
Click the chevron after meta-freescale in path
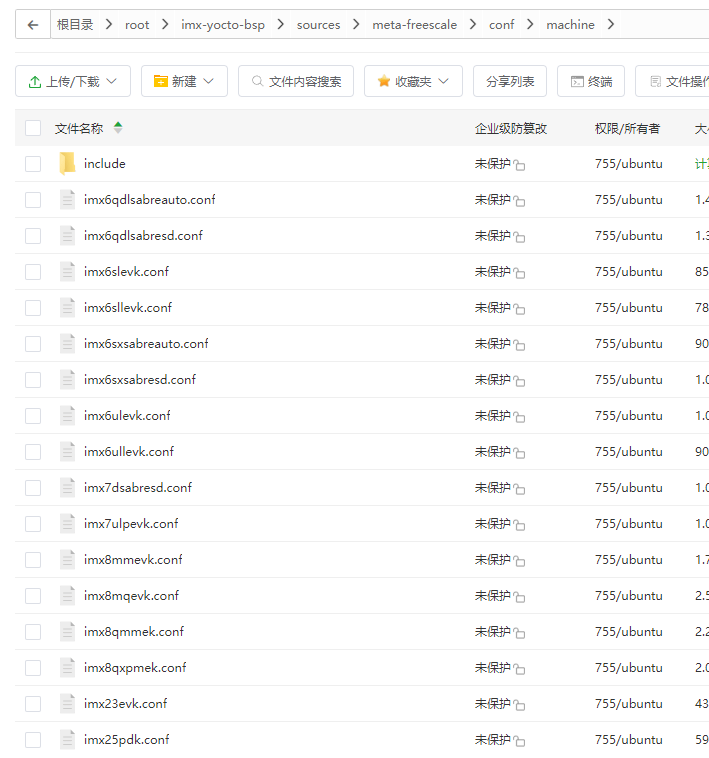point(473,24)
